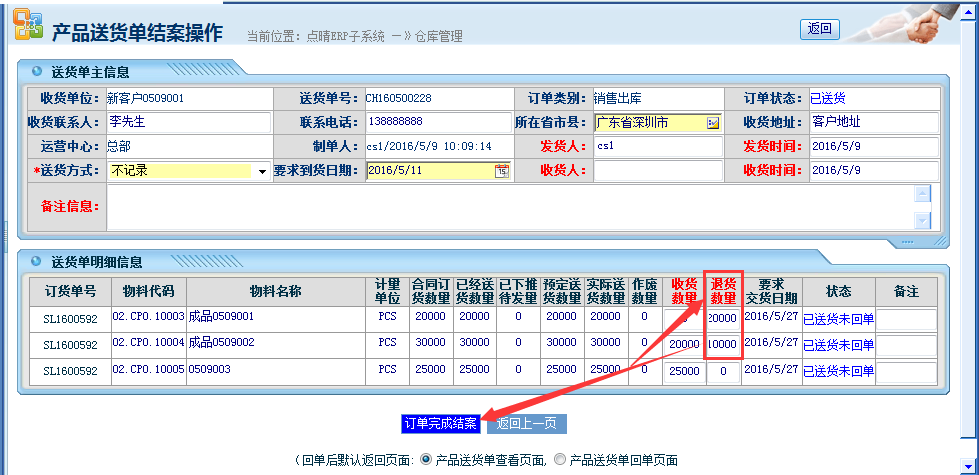Click the 订单完成结案 button
This screenshot has height=475, width=979.
pyautogui.click(x=440, y=423)
